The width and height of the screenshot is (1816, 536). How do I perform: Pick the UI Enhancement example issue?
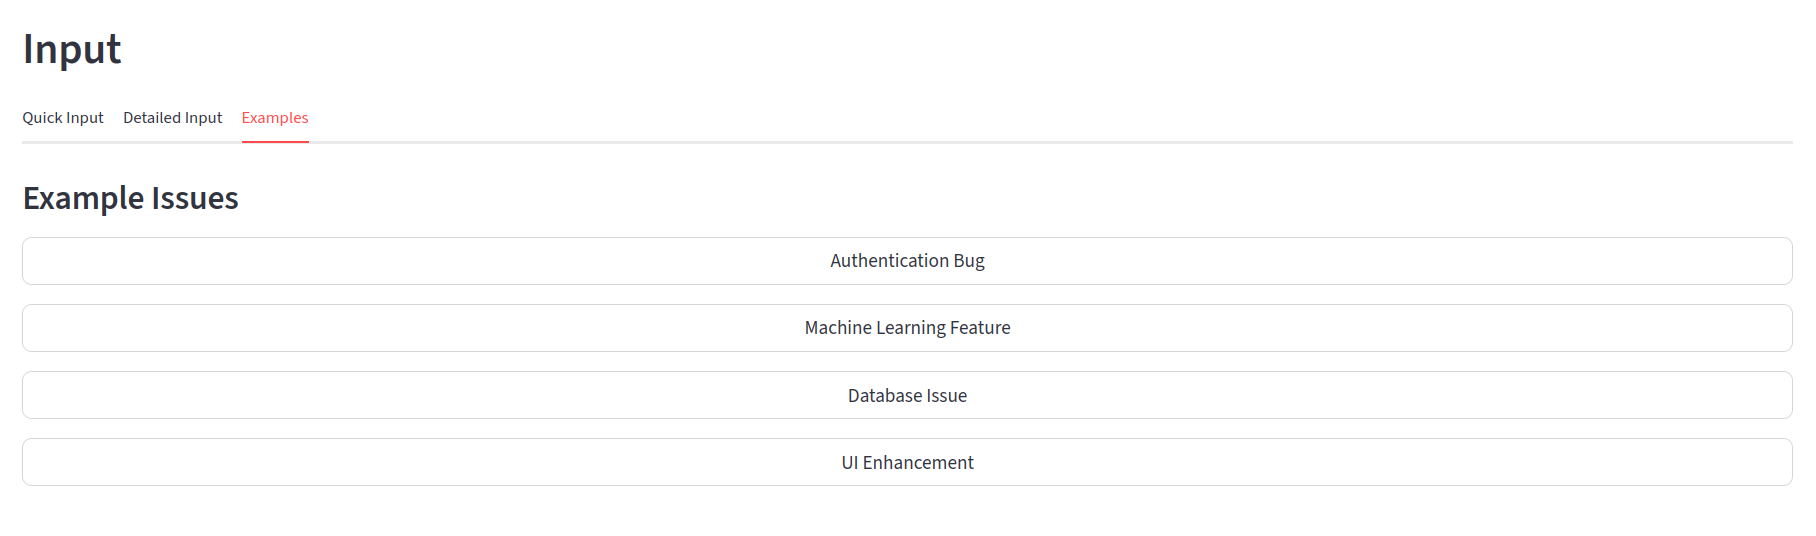(907, 462)
